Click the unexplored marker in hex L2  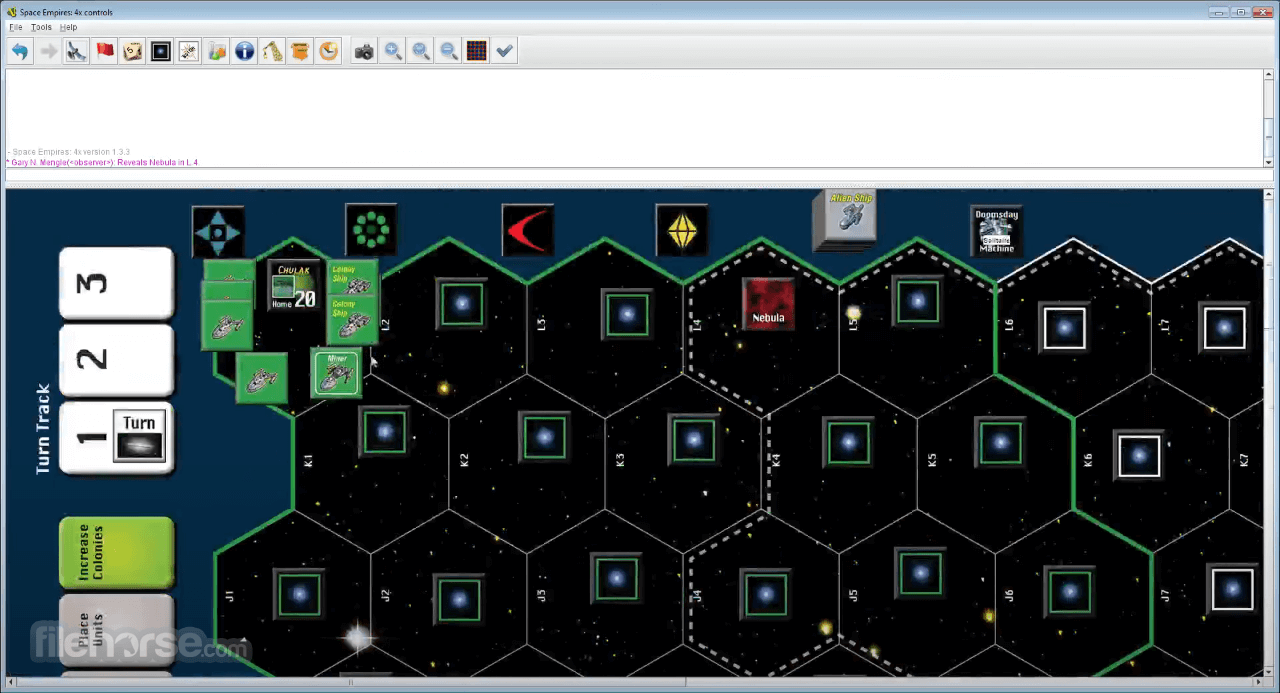pos(461,304)
